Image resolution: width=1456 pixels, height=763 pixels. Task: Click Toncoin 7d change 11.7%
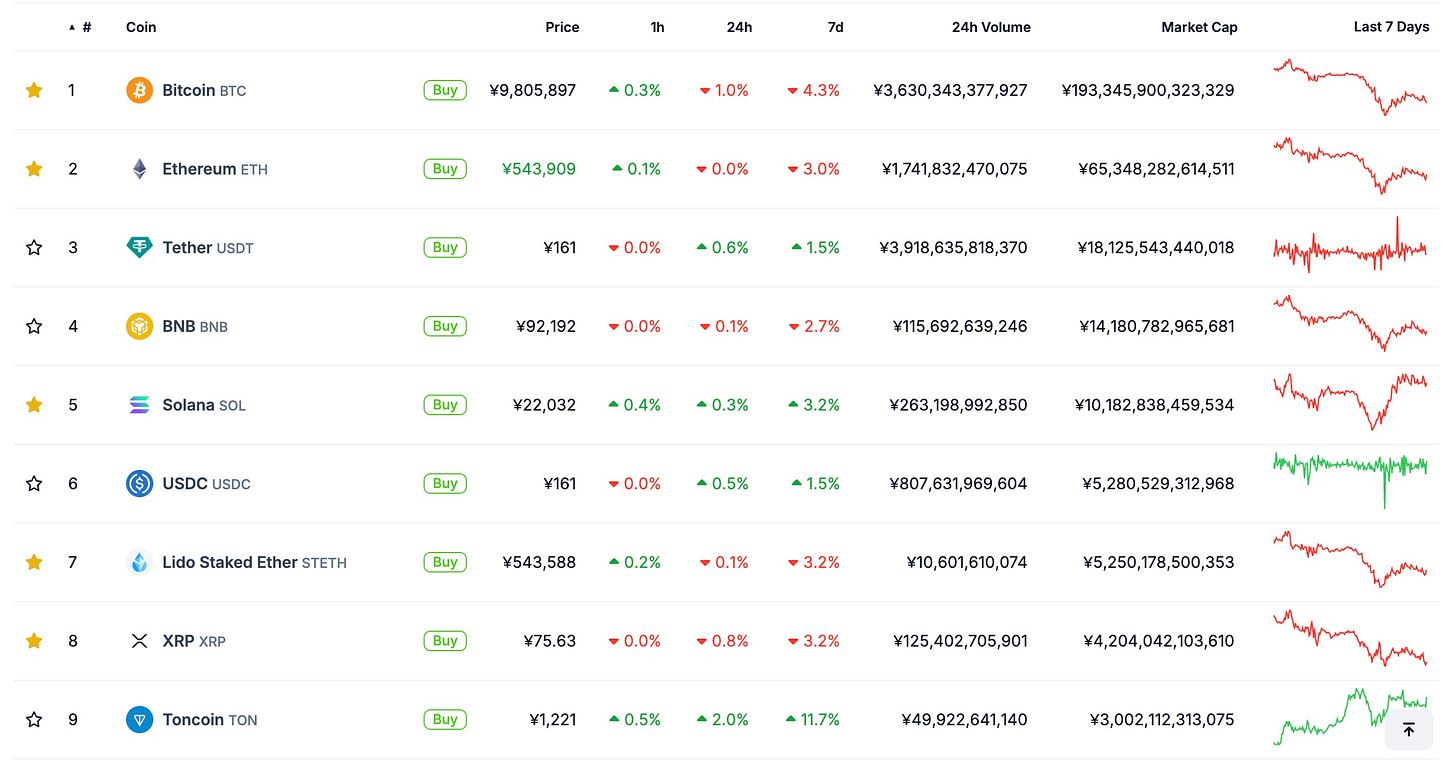coord(813,720)
